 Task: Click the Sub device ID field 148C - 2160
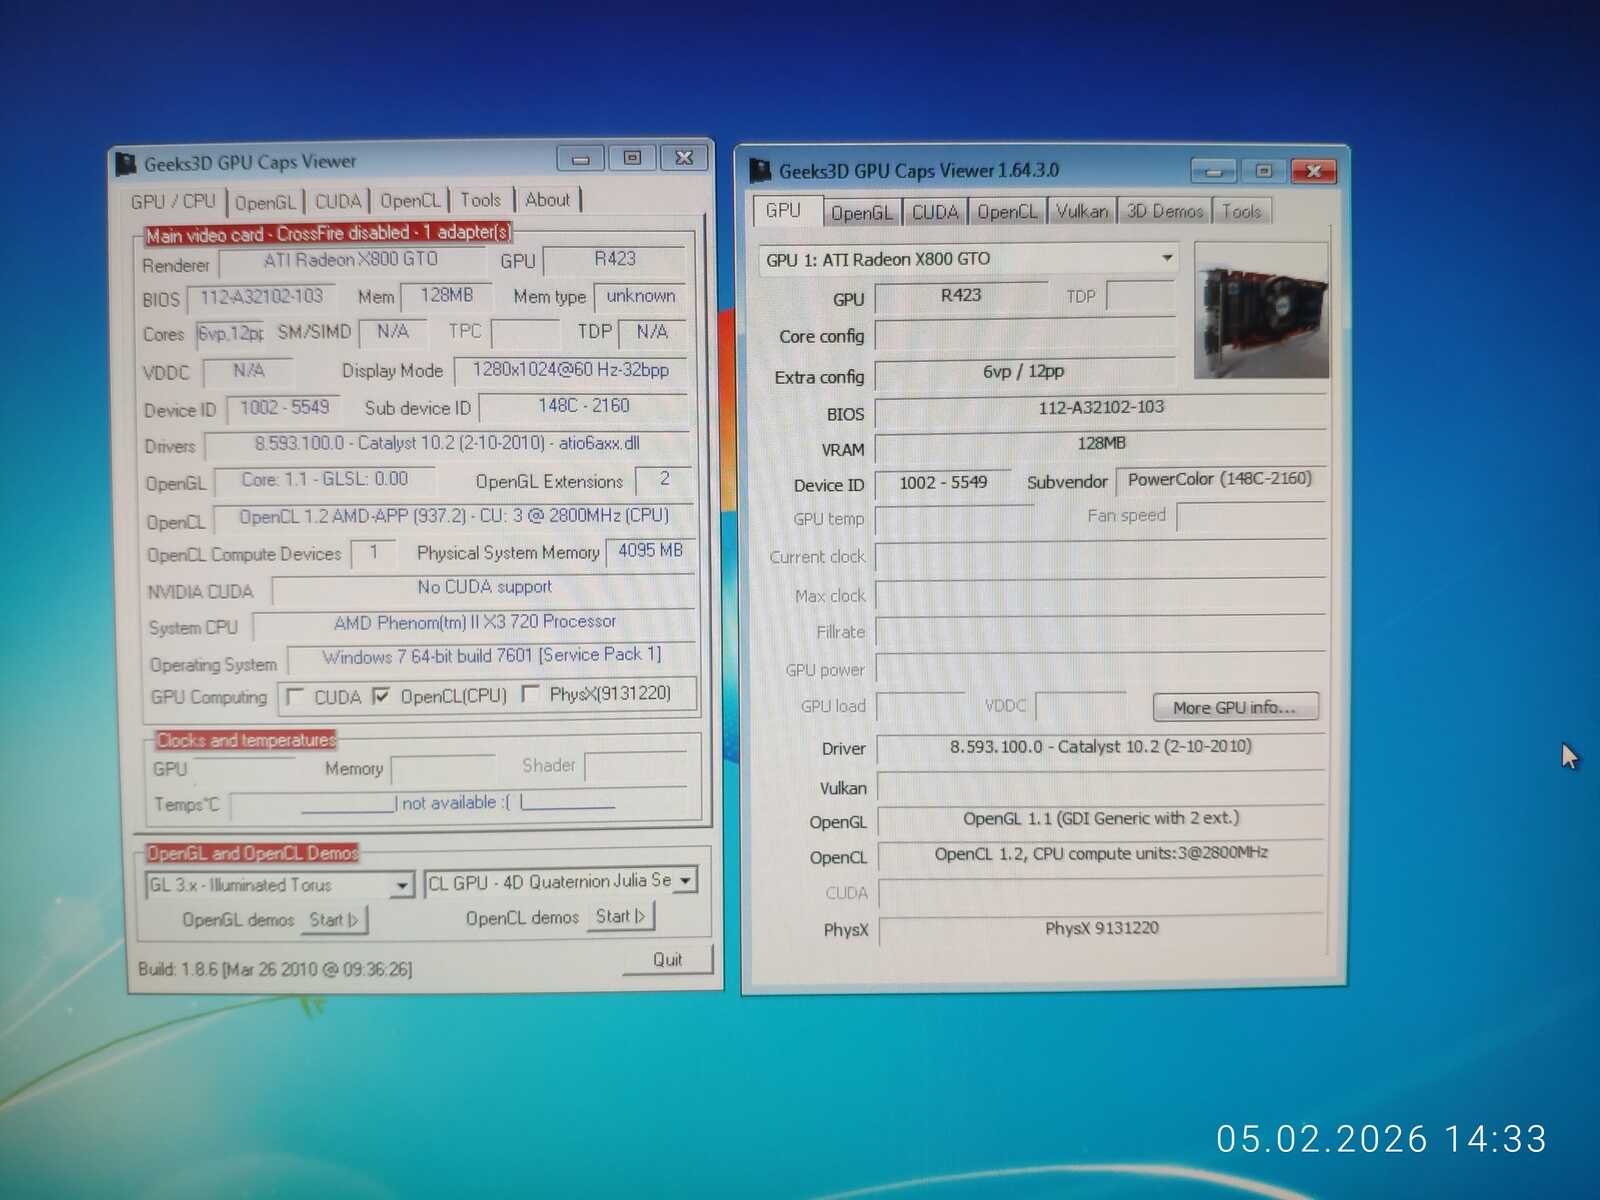coord(584,406)
